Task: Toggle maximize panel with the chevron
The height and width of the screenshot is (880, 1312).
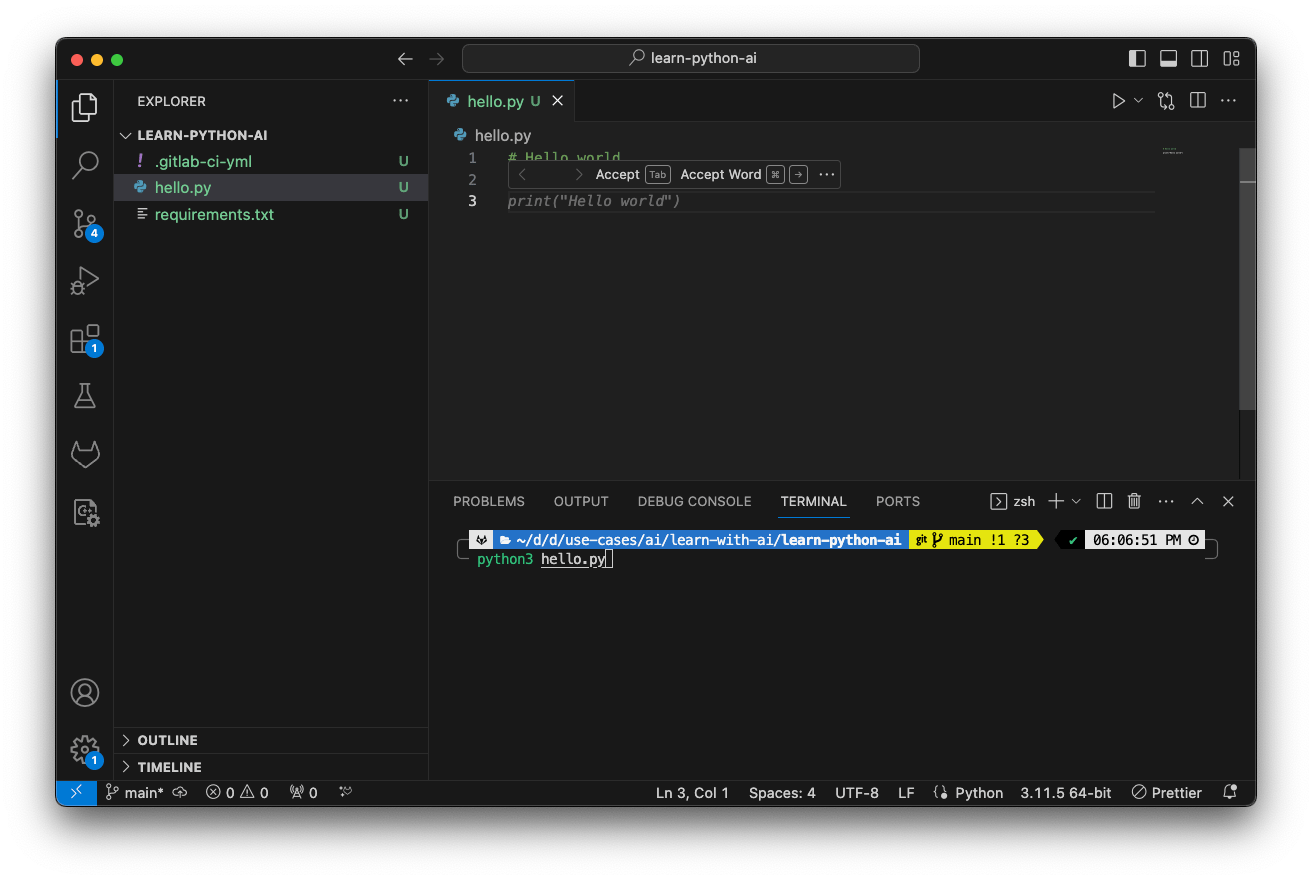Action: pyautogui.click(x=1197, y=501)
